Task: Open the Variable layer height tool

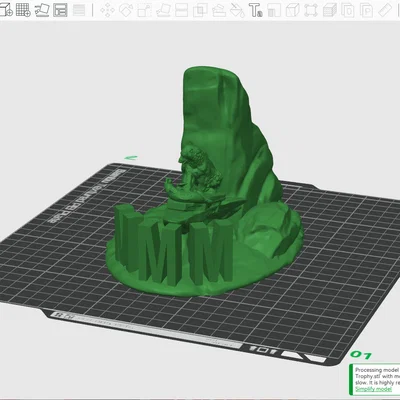Action: pyautogui.click(x=79, y=10)
